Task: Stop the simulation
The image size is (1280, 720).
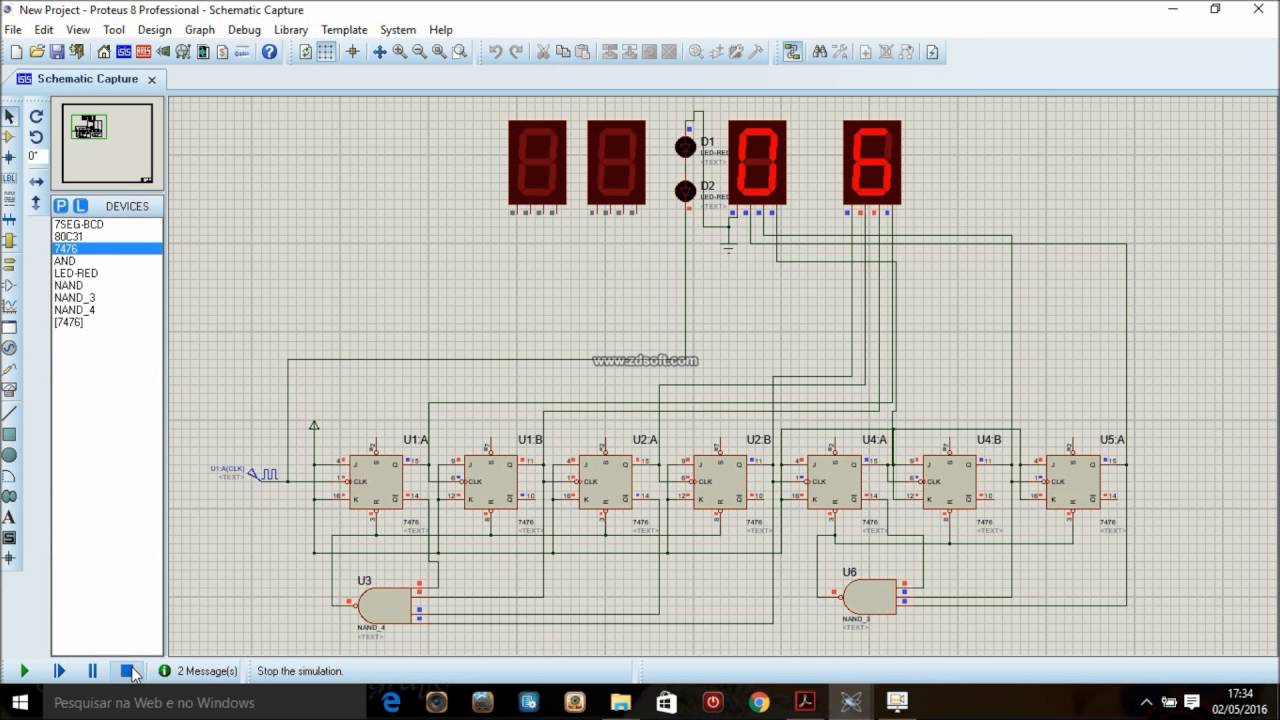Action: click(127, 671)
